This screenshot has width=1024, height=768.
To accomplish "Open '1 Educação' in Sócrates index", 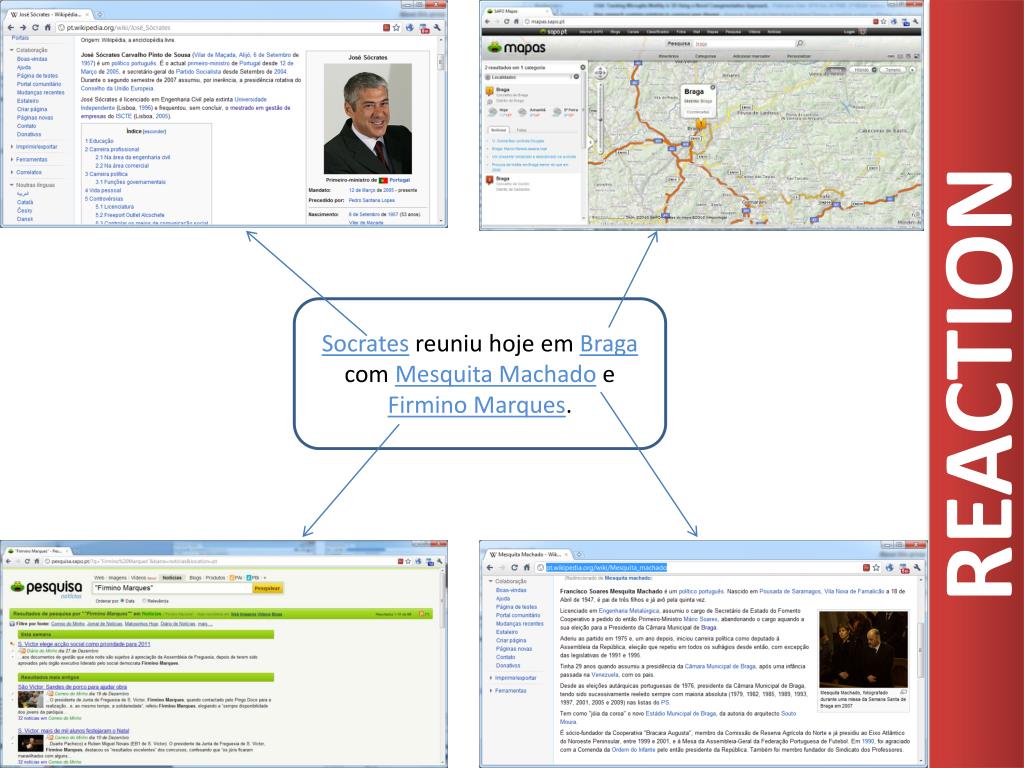I will click(x=99, y=141).
